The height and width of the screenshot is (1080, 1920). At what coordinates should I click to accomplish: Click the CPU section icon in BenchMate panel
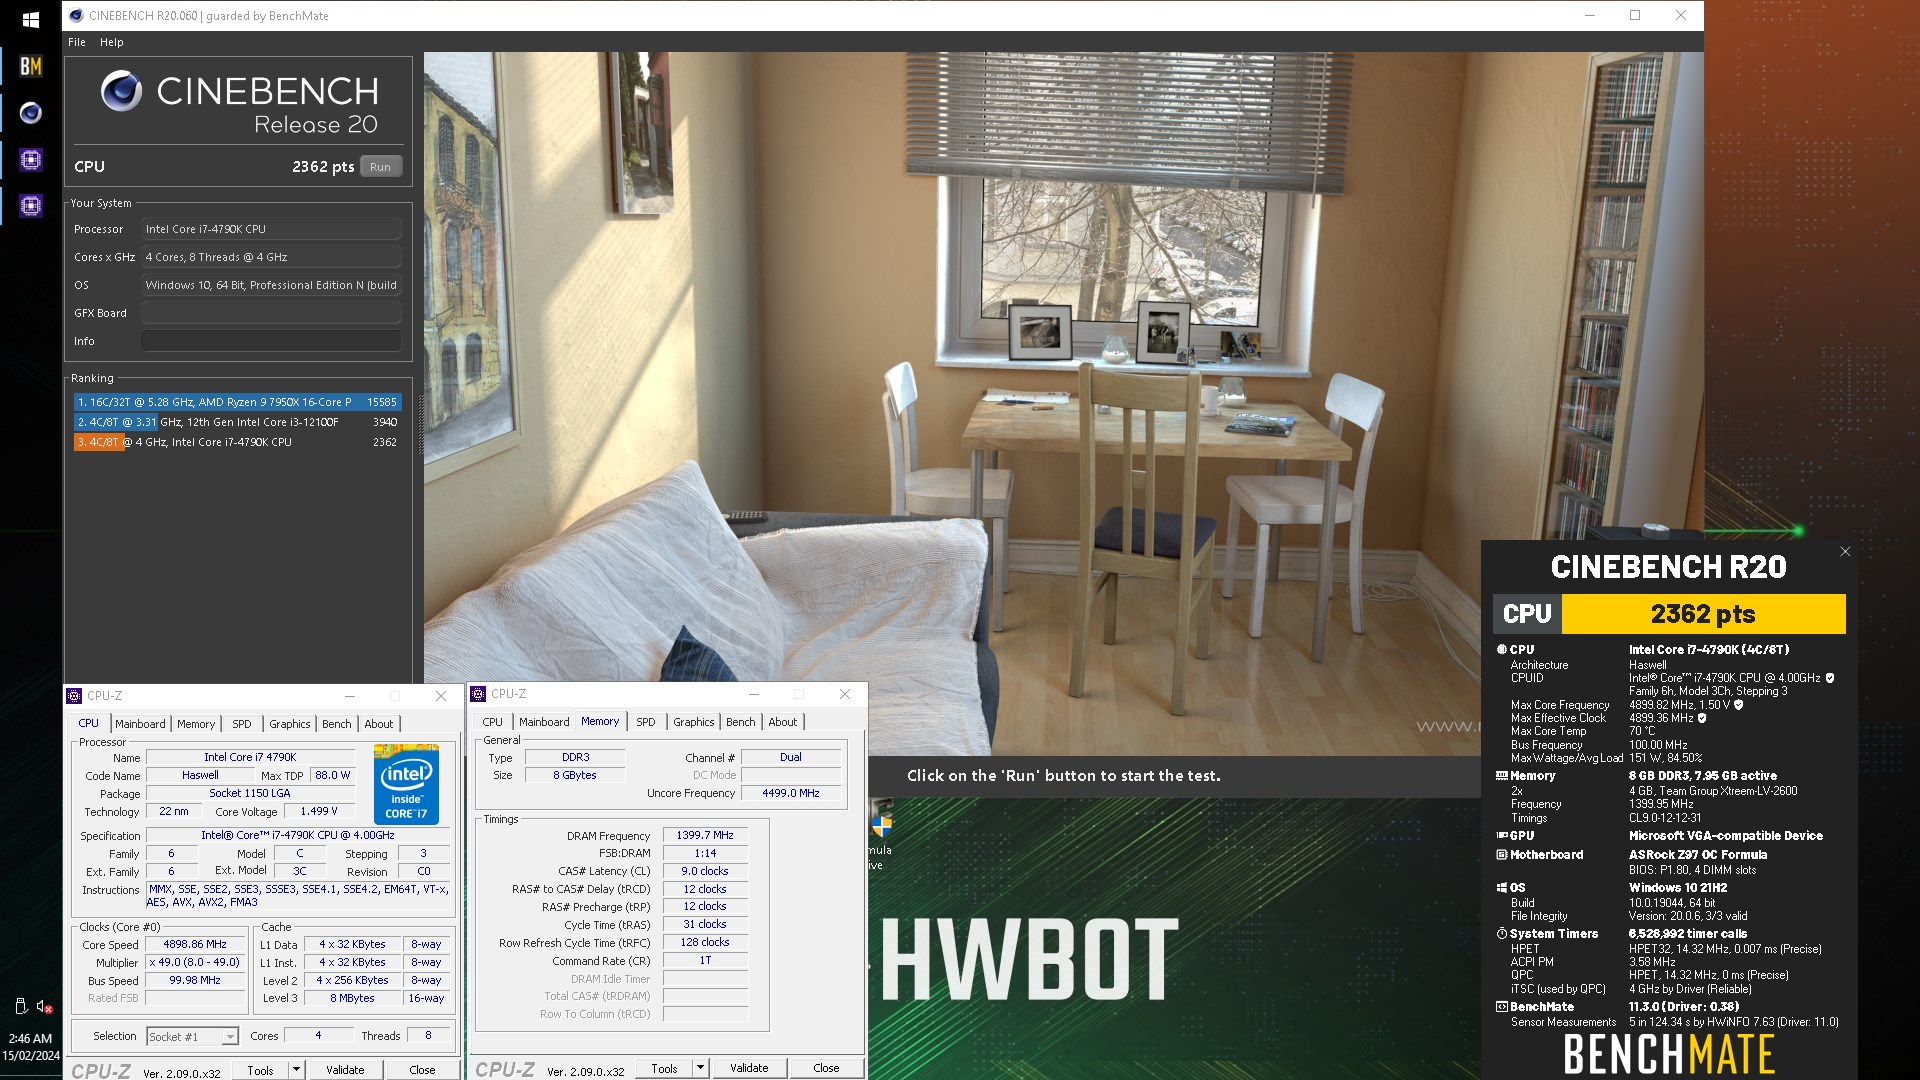tap(1501, 650)
